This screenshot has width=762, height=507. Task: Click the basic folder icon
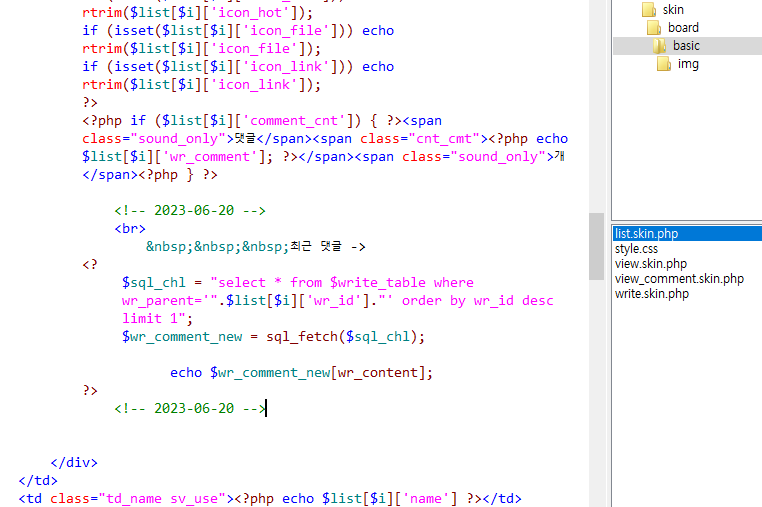pyautogui.click(x=658, y=46)
